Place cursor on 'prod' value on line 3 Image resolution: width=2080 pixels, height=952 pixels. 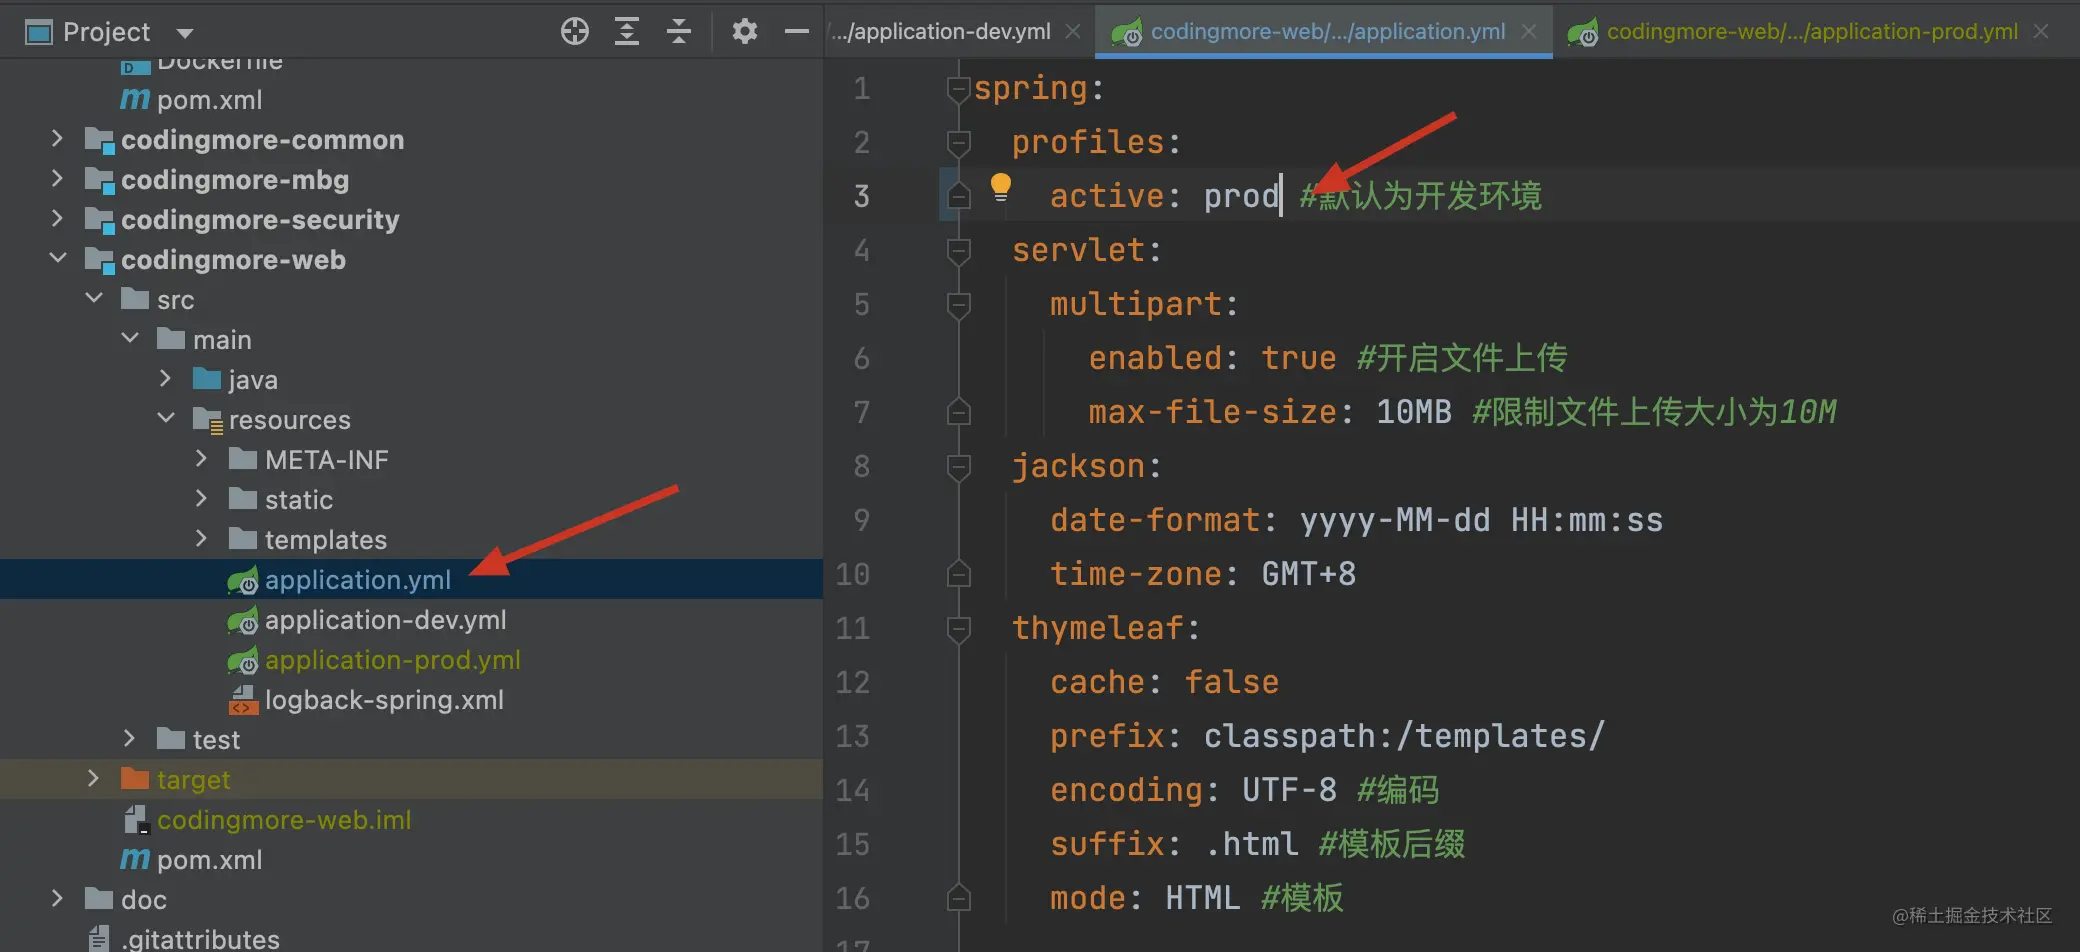coord(1241,196)
